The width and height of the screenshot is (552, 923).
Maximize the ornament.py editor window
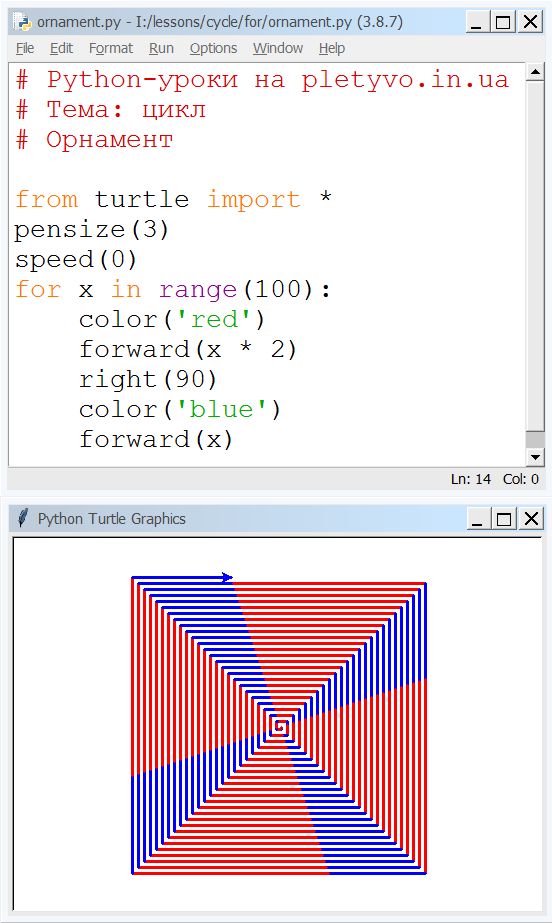tap(504, 22)
